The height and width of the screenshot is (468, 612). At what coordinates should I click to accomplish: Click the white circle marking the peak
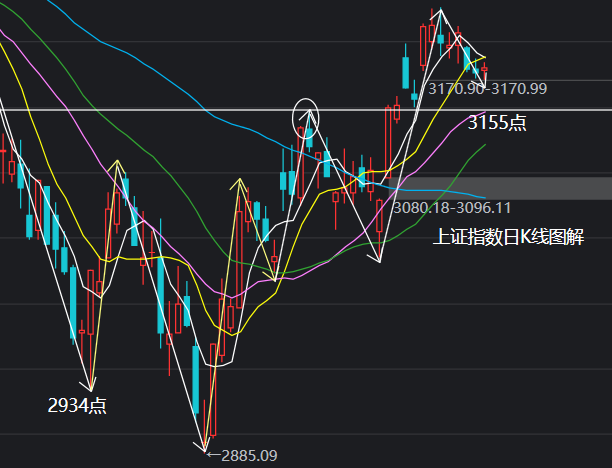306,117
